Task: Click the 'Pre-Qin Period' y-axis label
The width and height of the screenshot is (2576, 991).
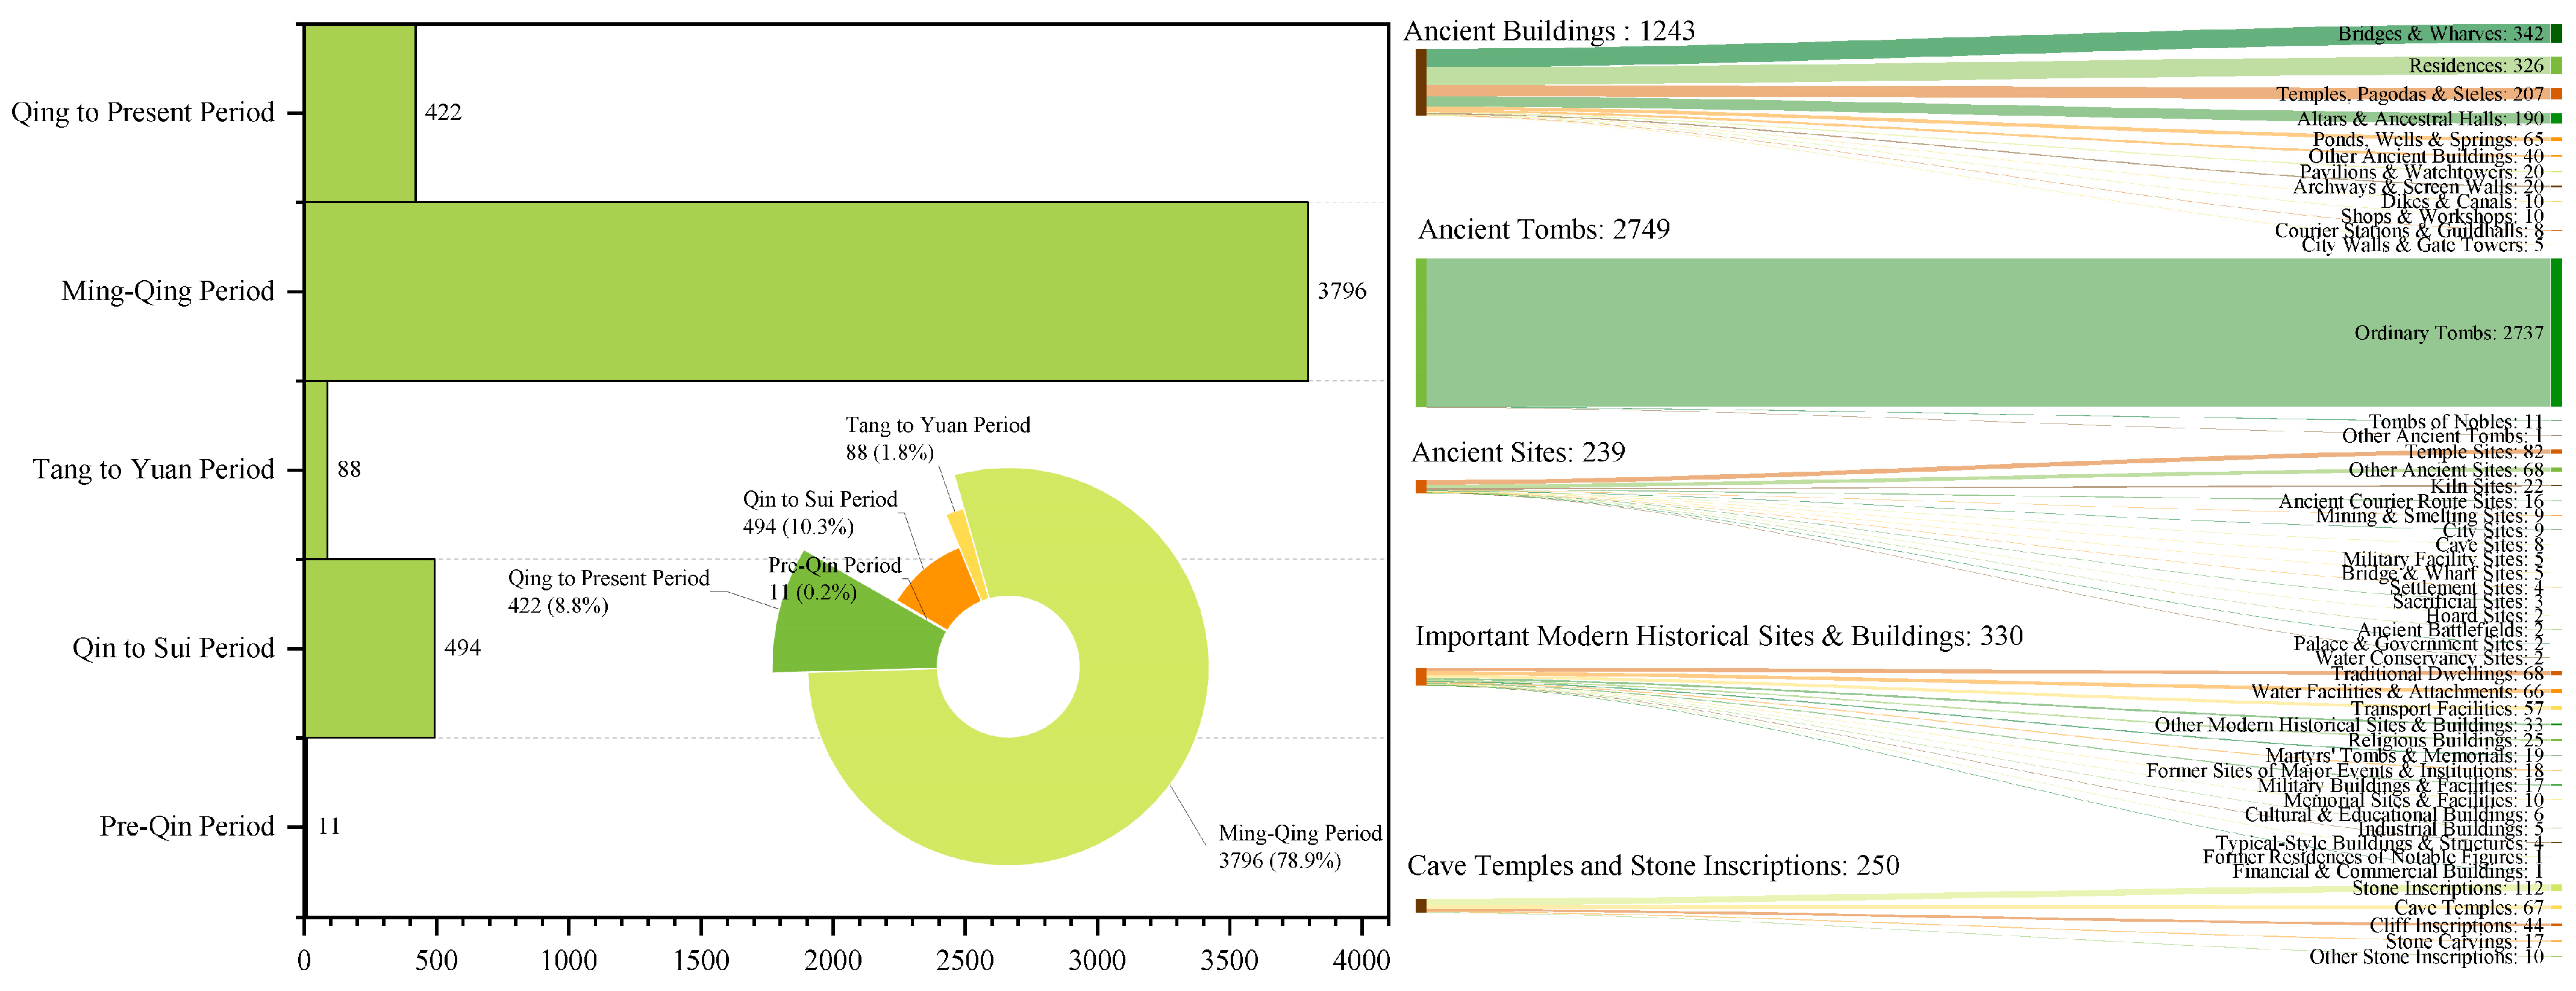Action: [187, 827]
